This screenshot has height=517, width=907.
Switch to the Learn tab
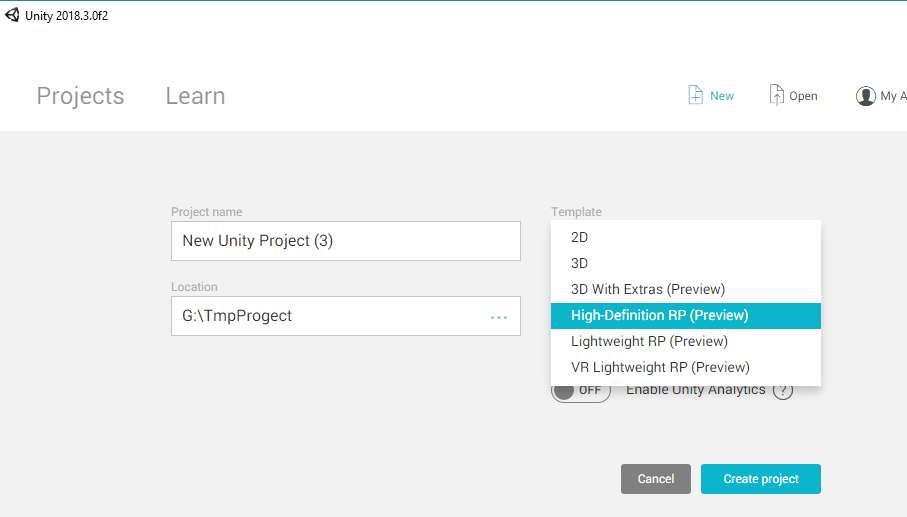196,96
